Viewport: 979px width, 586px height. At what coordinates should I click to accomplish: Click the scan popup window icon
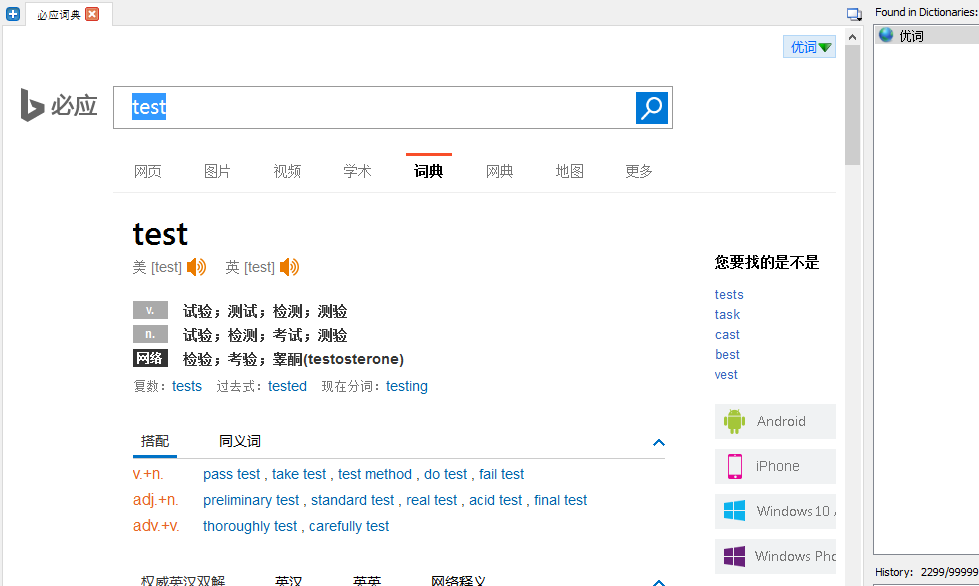pos(854,14)
